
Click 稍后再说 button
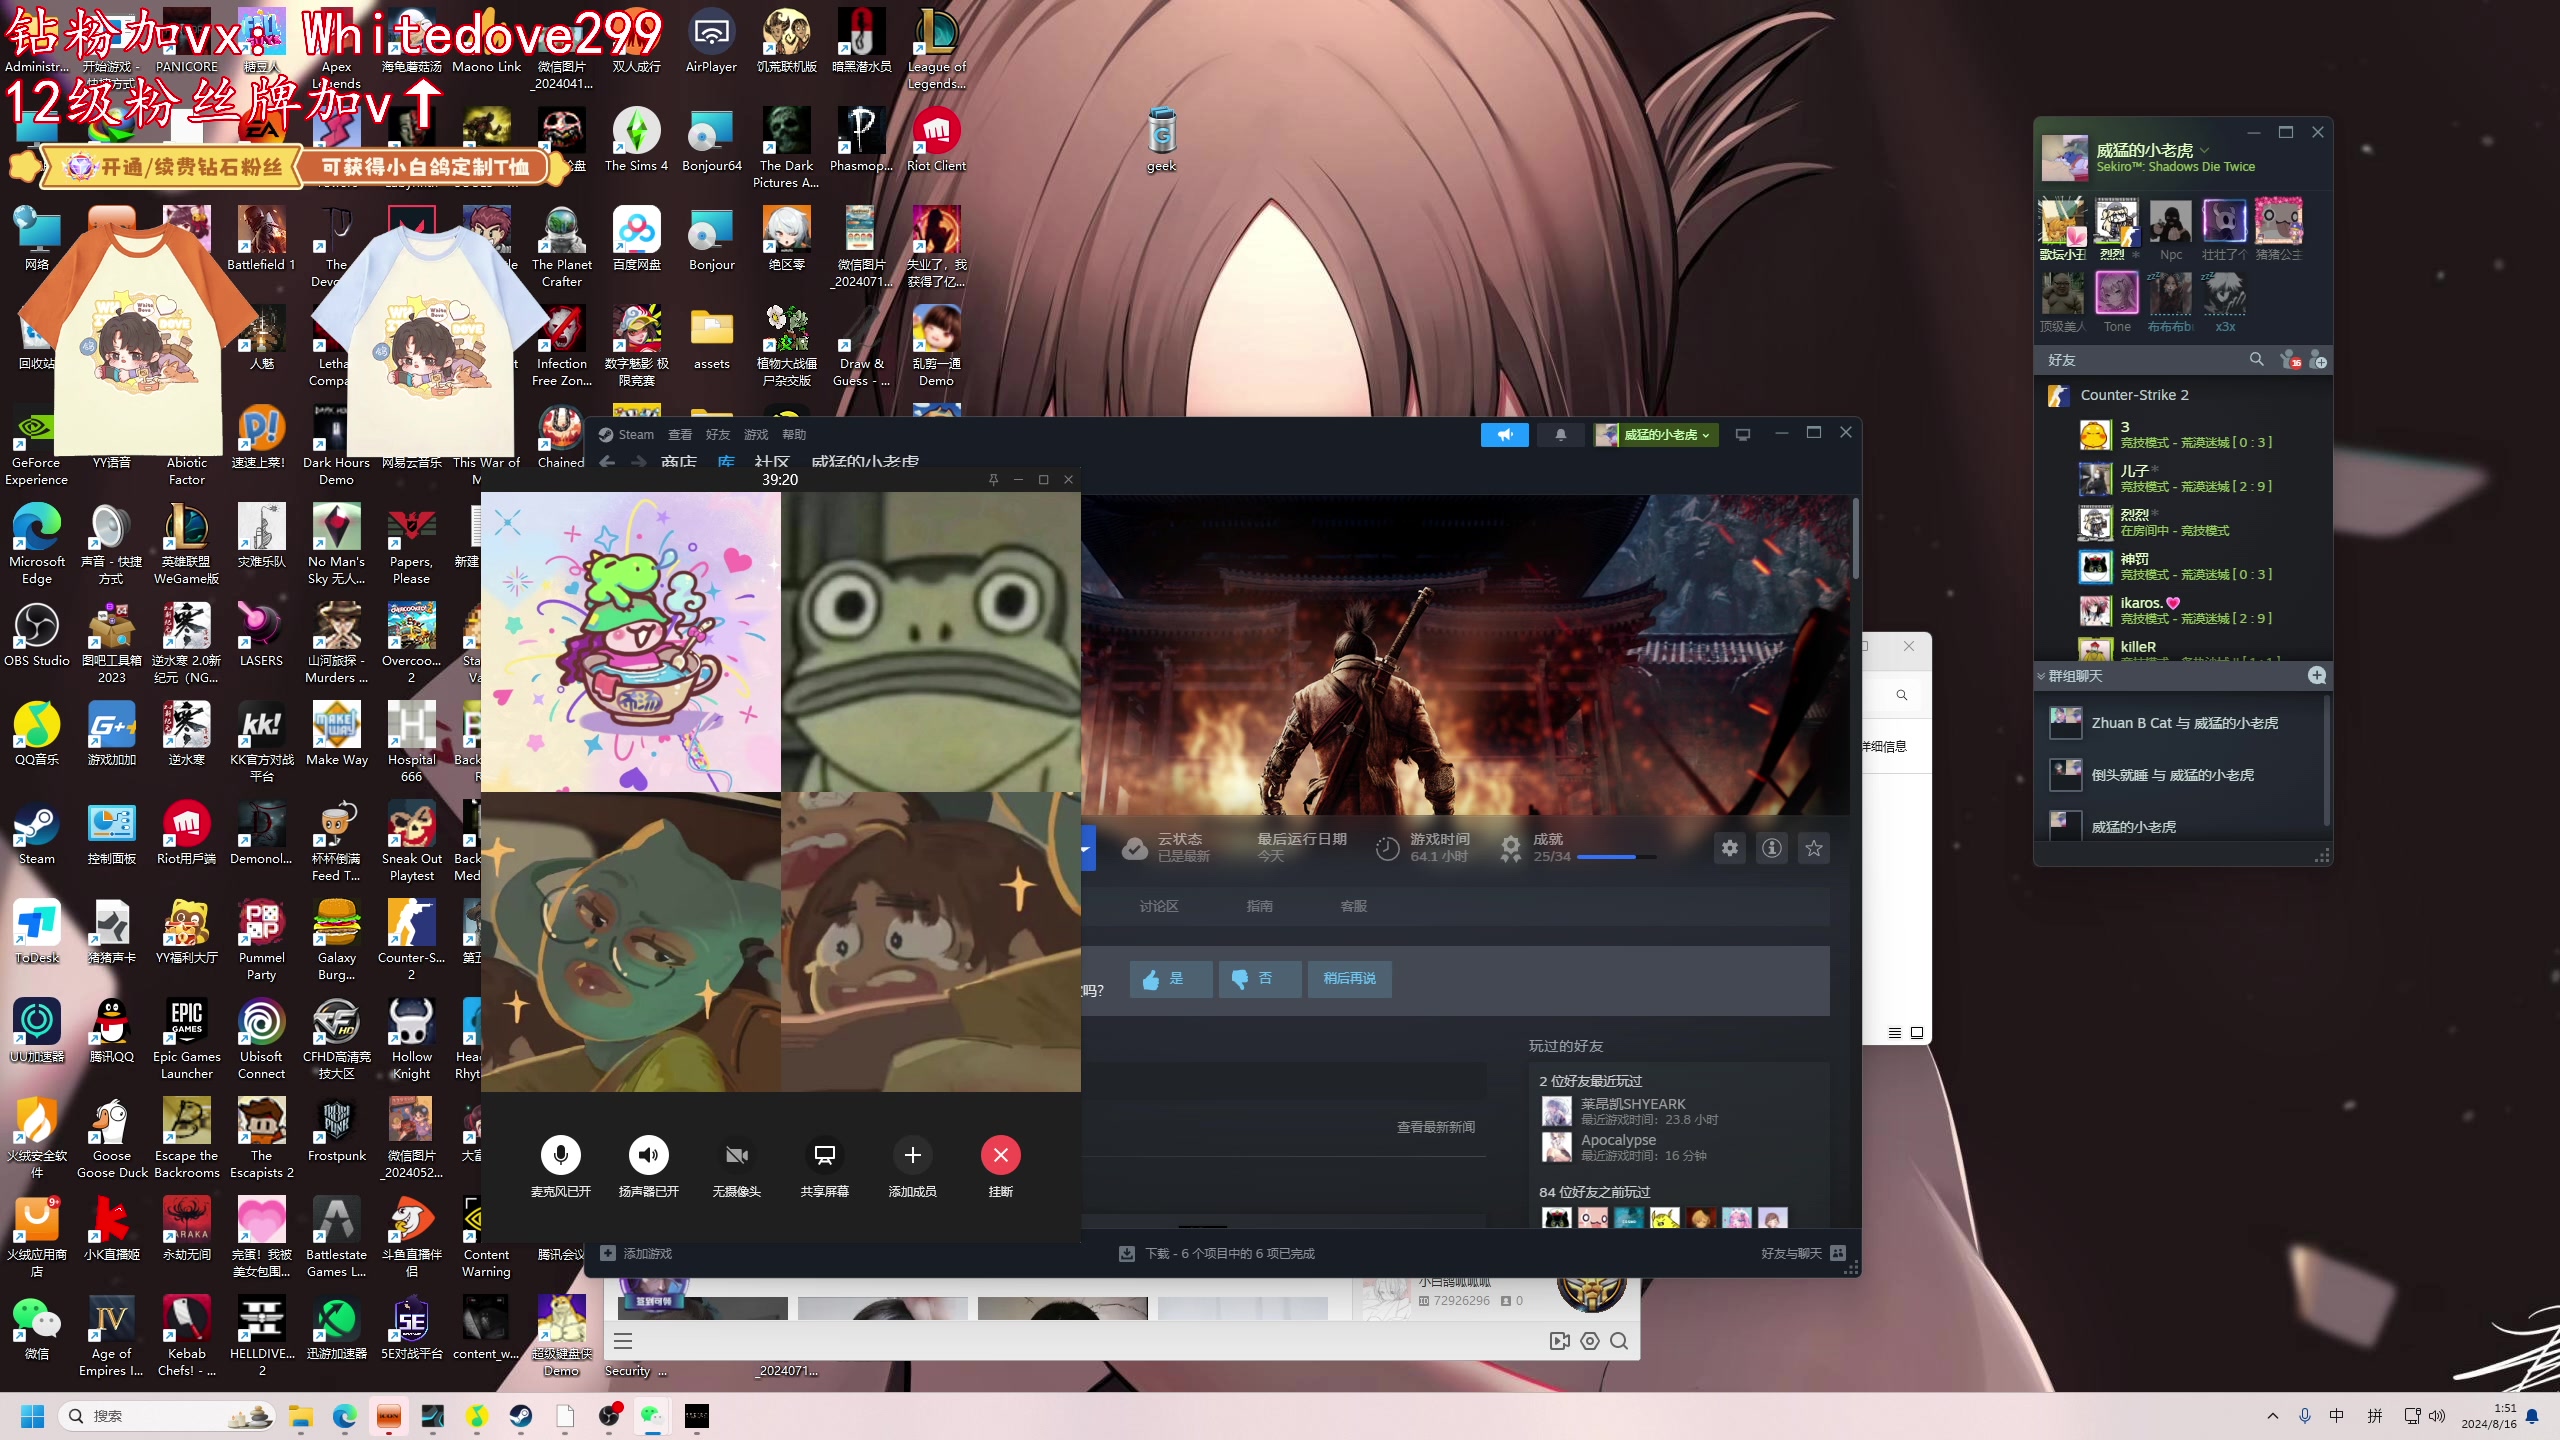point(1349,979)
